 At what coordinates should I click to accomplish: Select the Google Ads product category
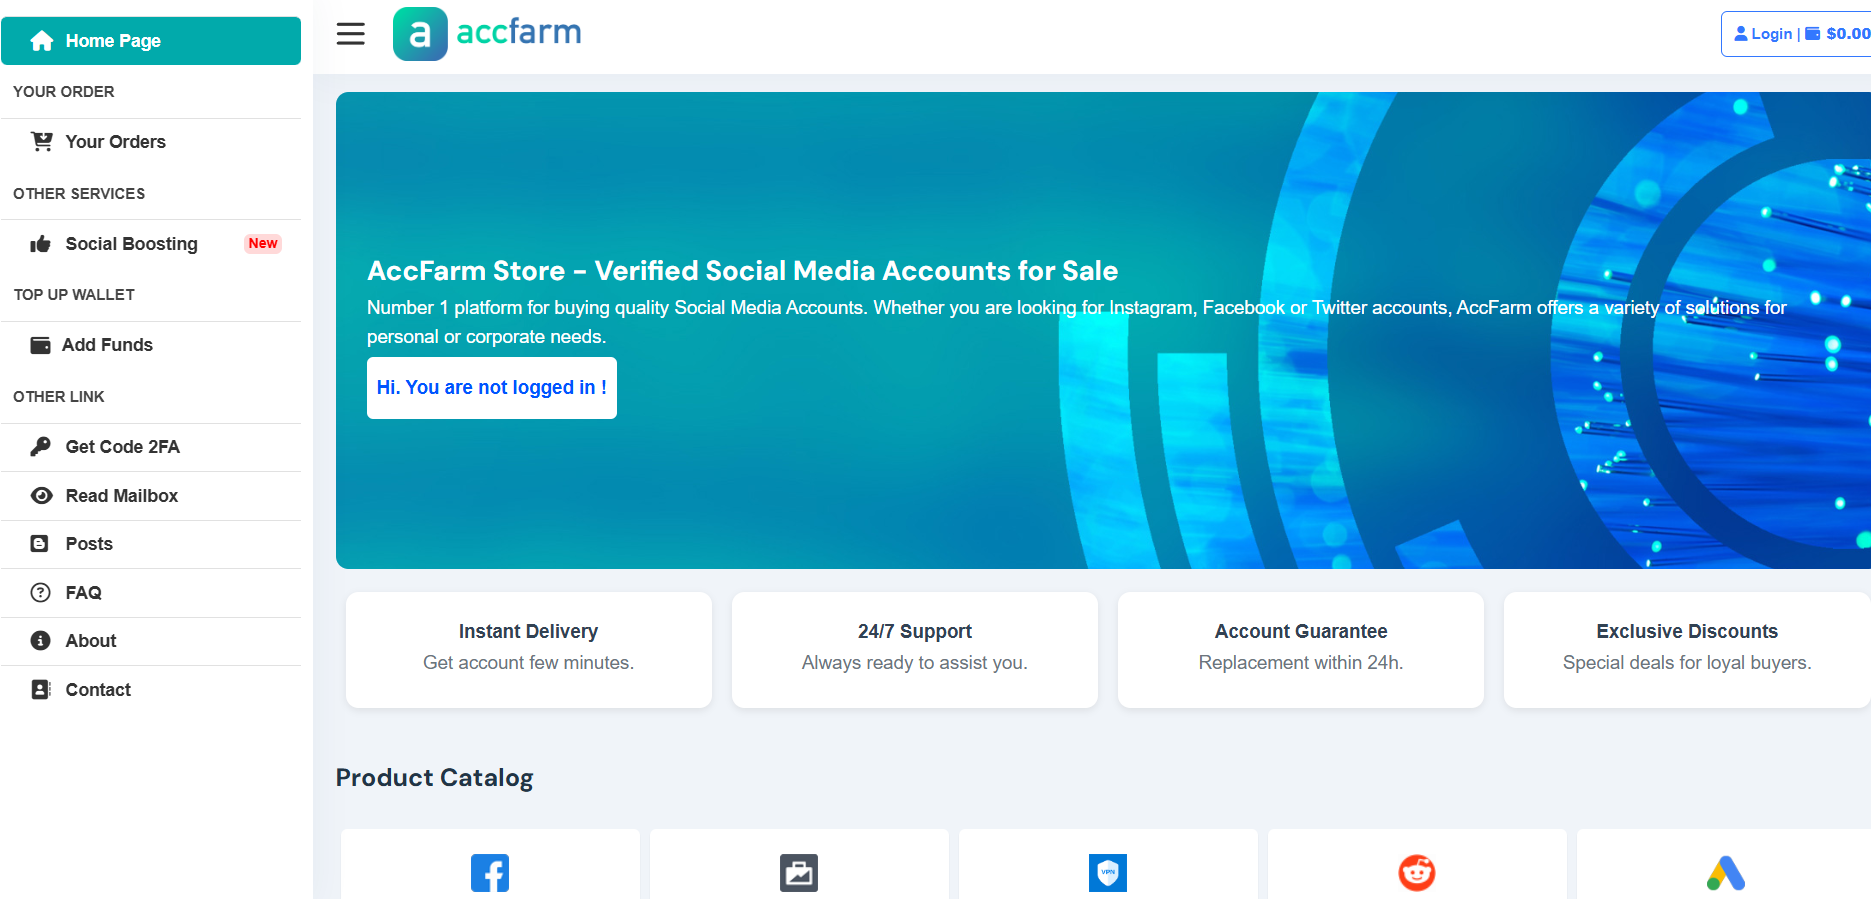click(1725, 872)
